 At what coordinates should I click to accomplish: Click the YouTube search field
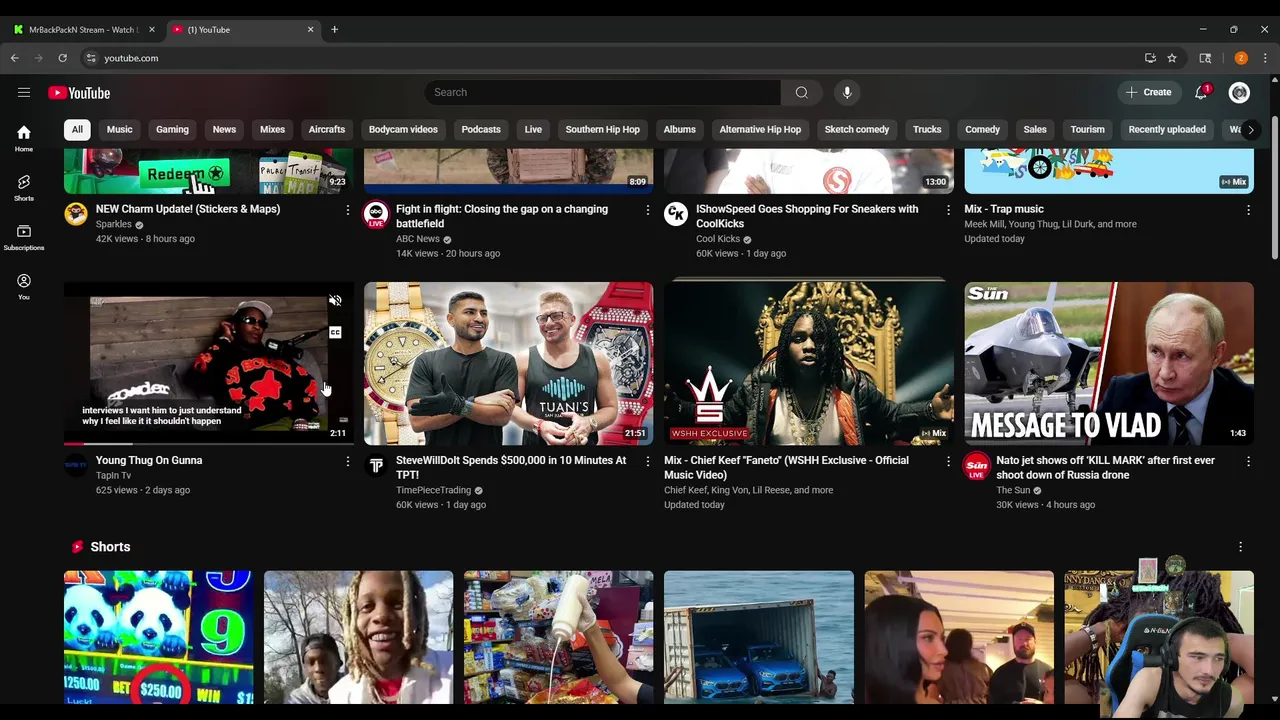(603, 92)
